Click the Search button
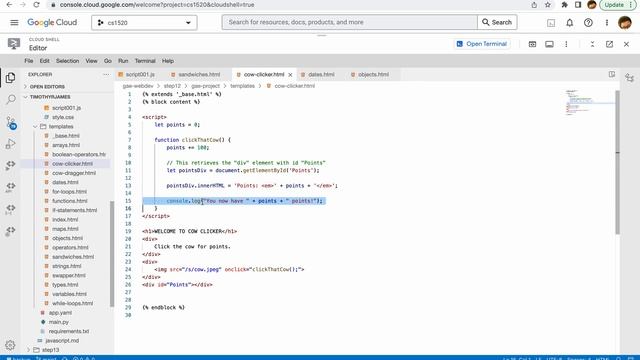Viewport: 640px width, 360px height. click(497, 22)
